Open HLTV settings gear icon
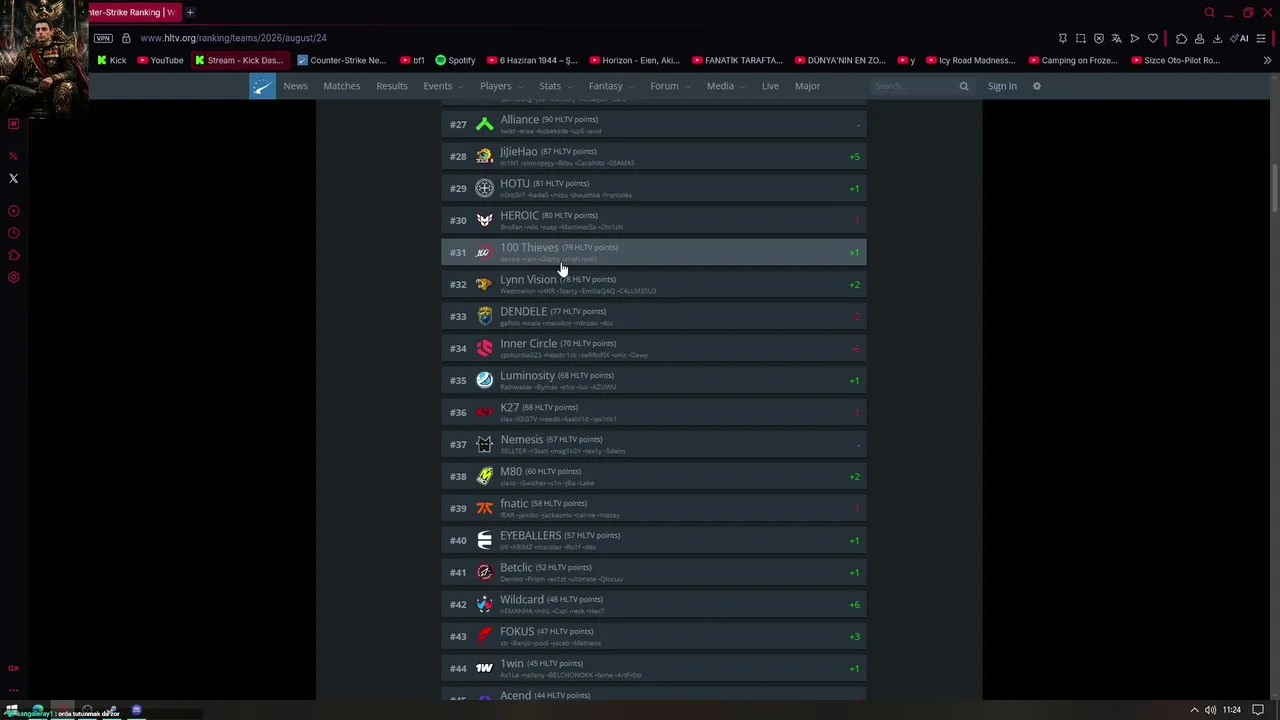The height and width of the screenshot is (720, 1280). (x=1037, y=86)
